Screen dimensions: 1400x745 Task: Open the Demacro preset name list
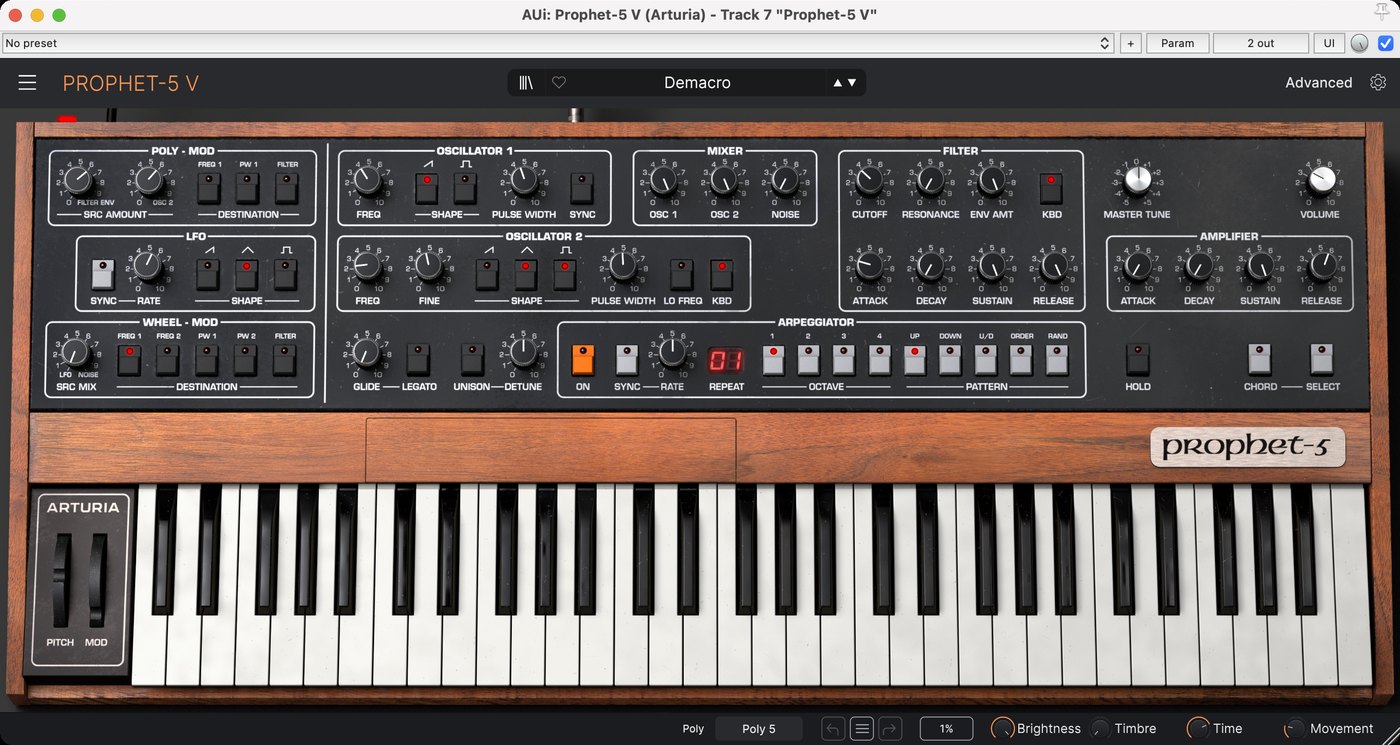coord(697,83)
